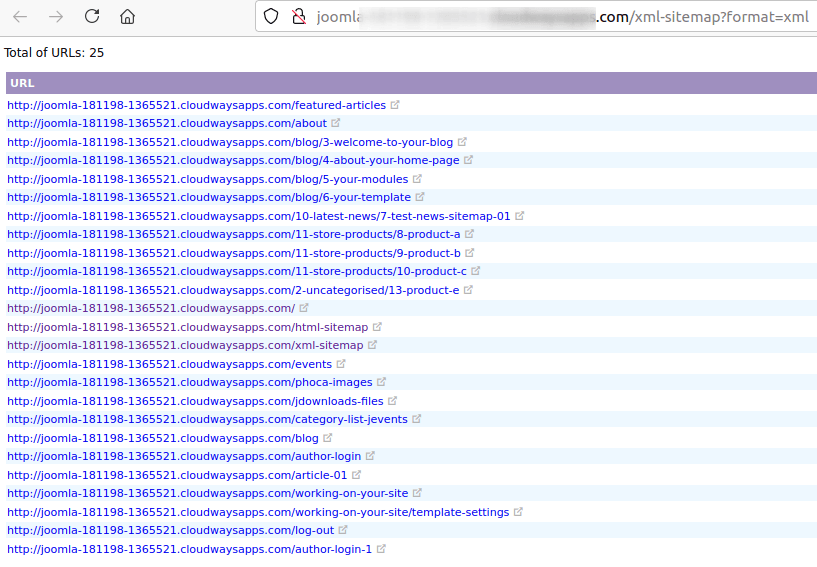Viewport: 817px width, 567px height.
Task: Go forward using the browser forward arrow
Action: (x=56, y=17)
